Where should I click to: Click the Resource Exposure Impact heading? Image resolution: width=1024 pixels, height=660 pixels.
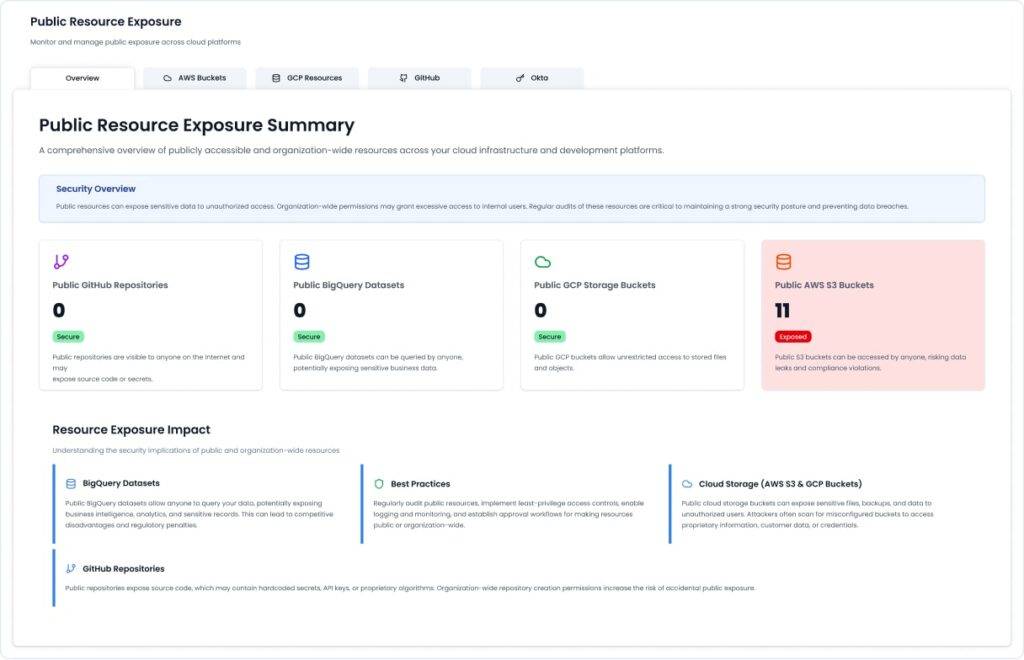click(x=131, y=430)
